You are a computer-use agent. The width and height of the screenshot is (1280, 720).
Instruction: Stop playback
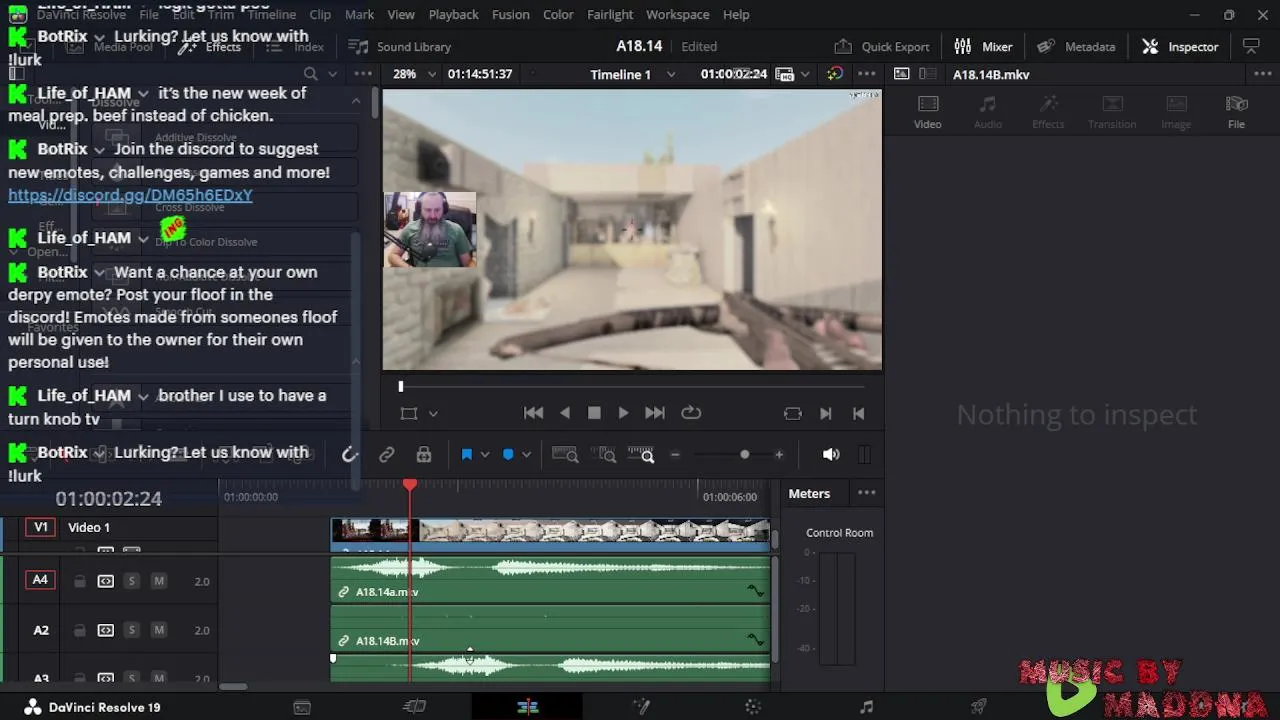click(x=594, y=413)
